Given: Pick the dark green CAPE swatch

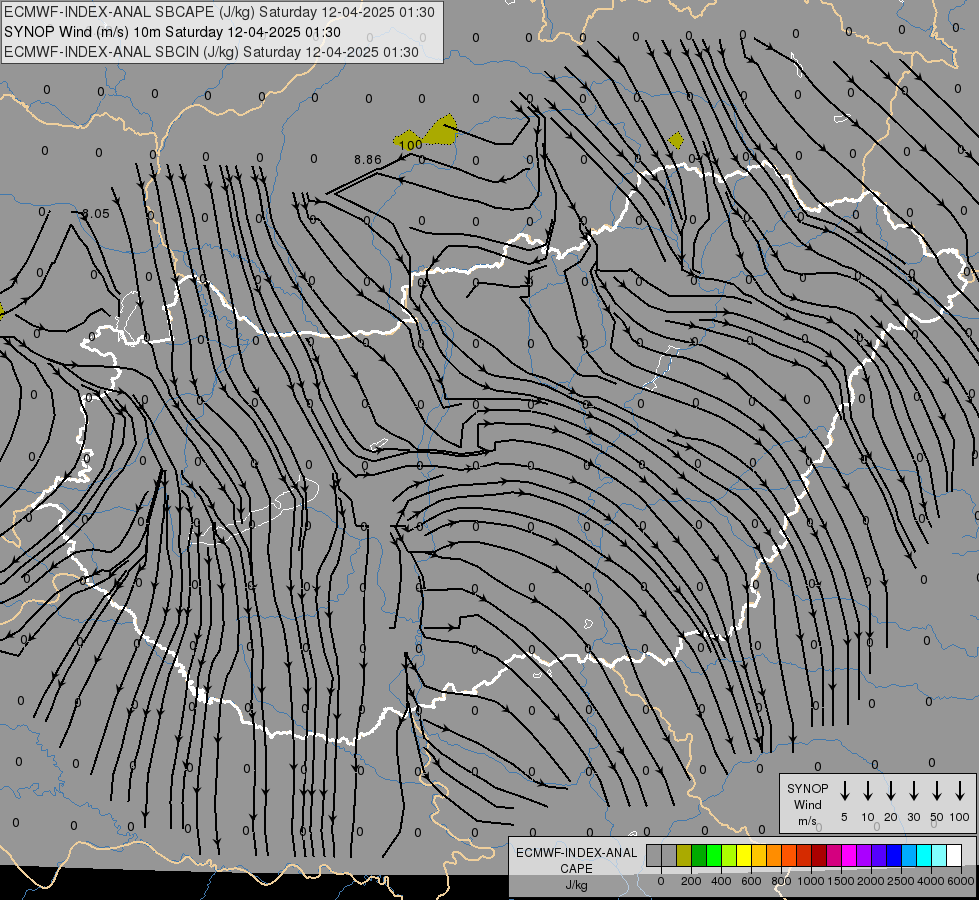Looking at the screenshot, I should 699,855.
